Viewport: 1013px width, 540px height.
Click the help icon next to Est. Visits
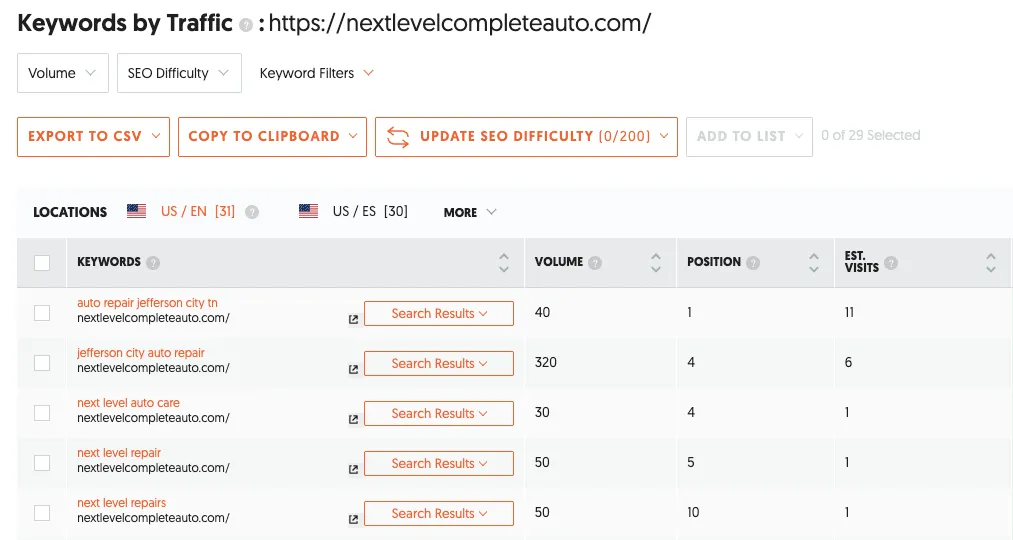(x=891, y=264)
